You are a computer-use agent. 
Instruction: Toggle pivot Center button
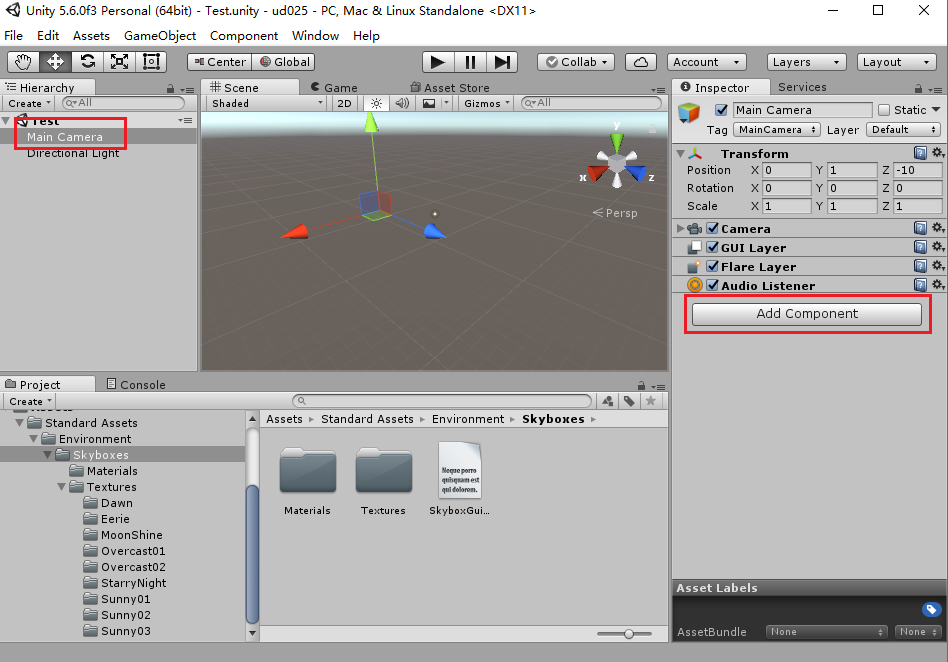219,62
